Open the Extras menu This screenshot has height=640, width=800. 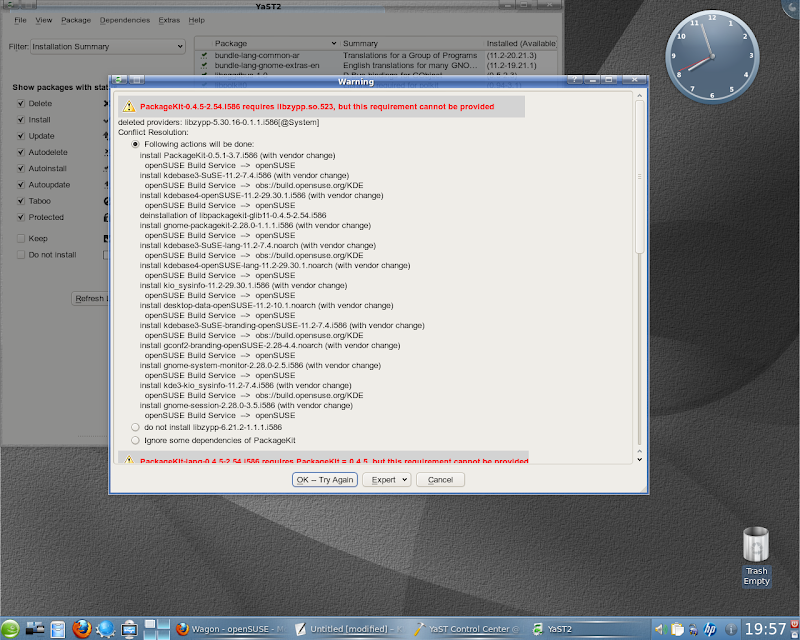click(x=169, y=20)
